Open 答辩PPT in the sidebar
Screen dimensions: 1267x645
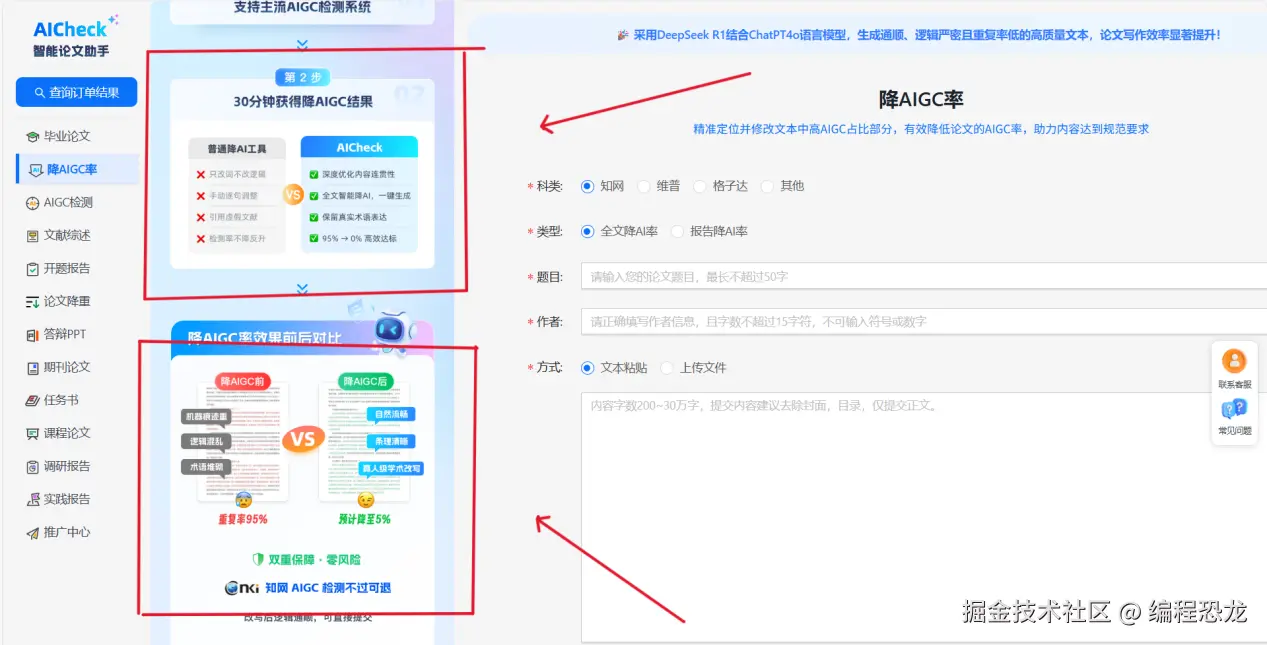[65, 334]
